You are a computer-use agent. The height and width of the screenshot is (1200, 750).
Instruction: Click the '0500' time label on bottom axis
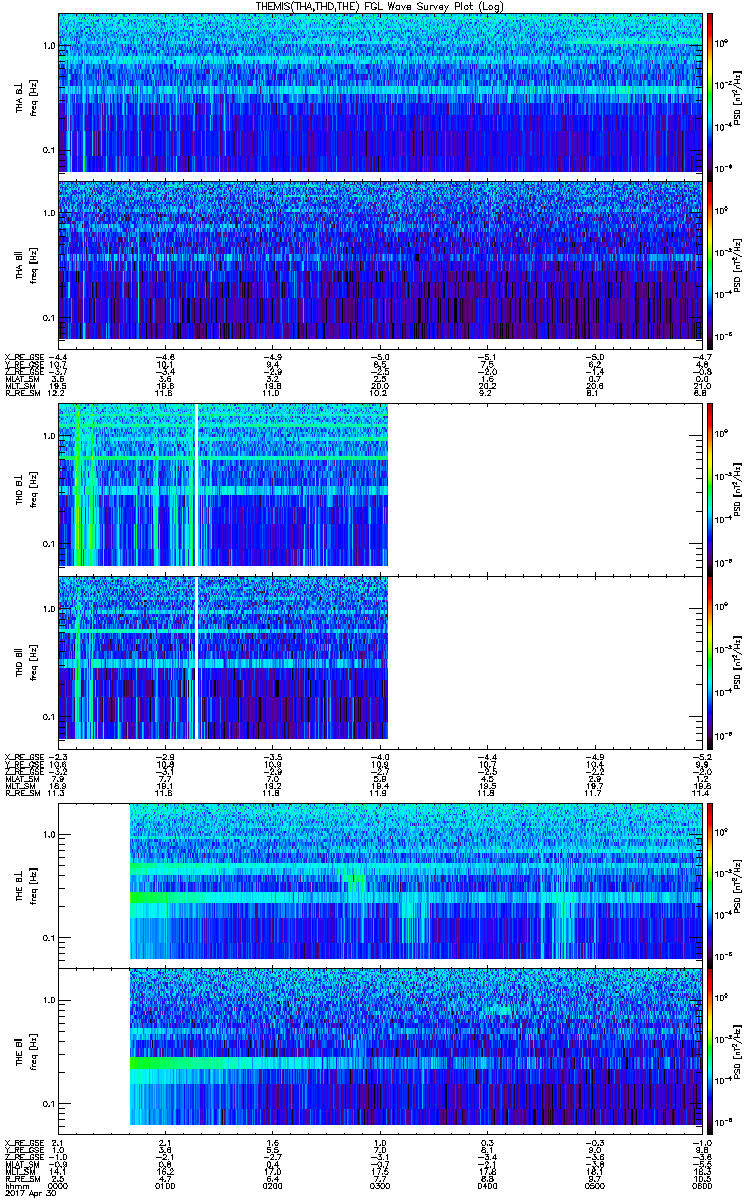[594, 1185]
